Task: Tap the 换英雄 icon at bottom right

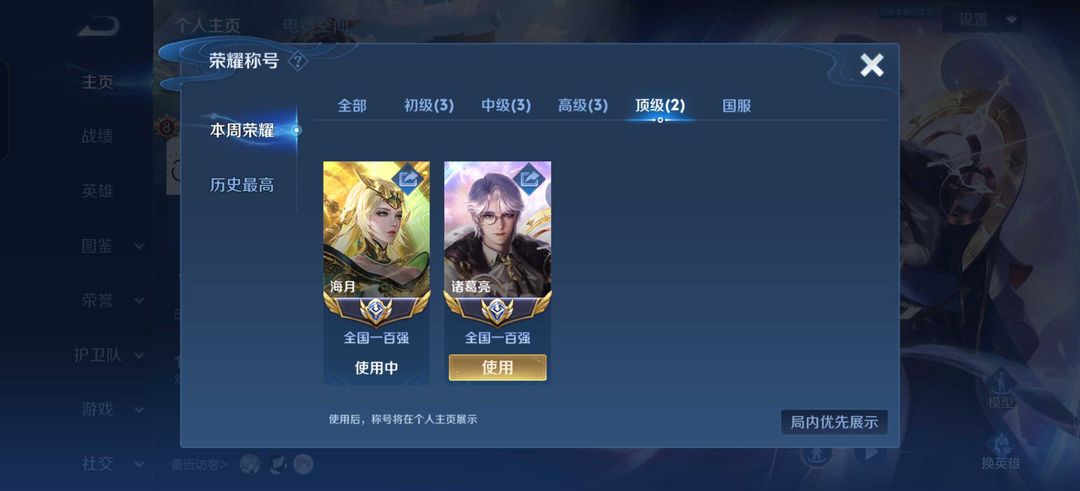Action: 1000,452
